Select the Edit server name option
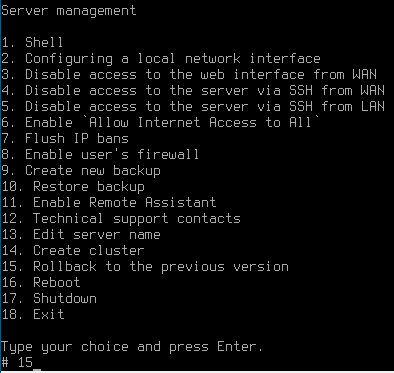 click(81, 234)
